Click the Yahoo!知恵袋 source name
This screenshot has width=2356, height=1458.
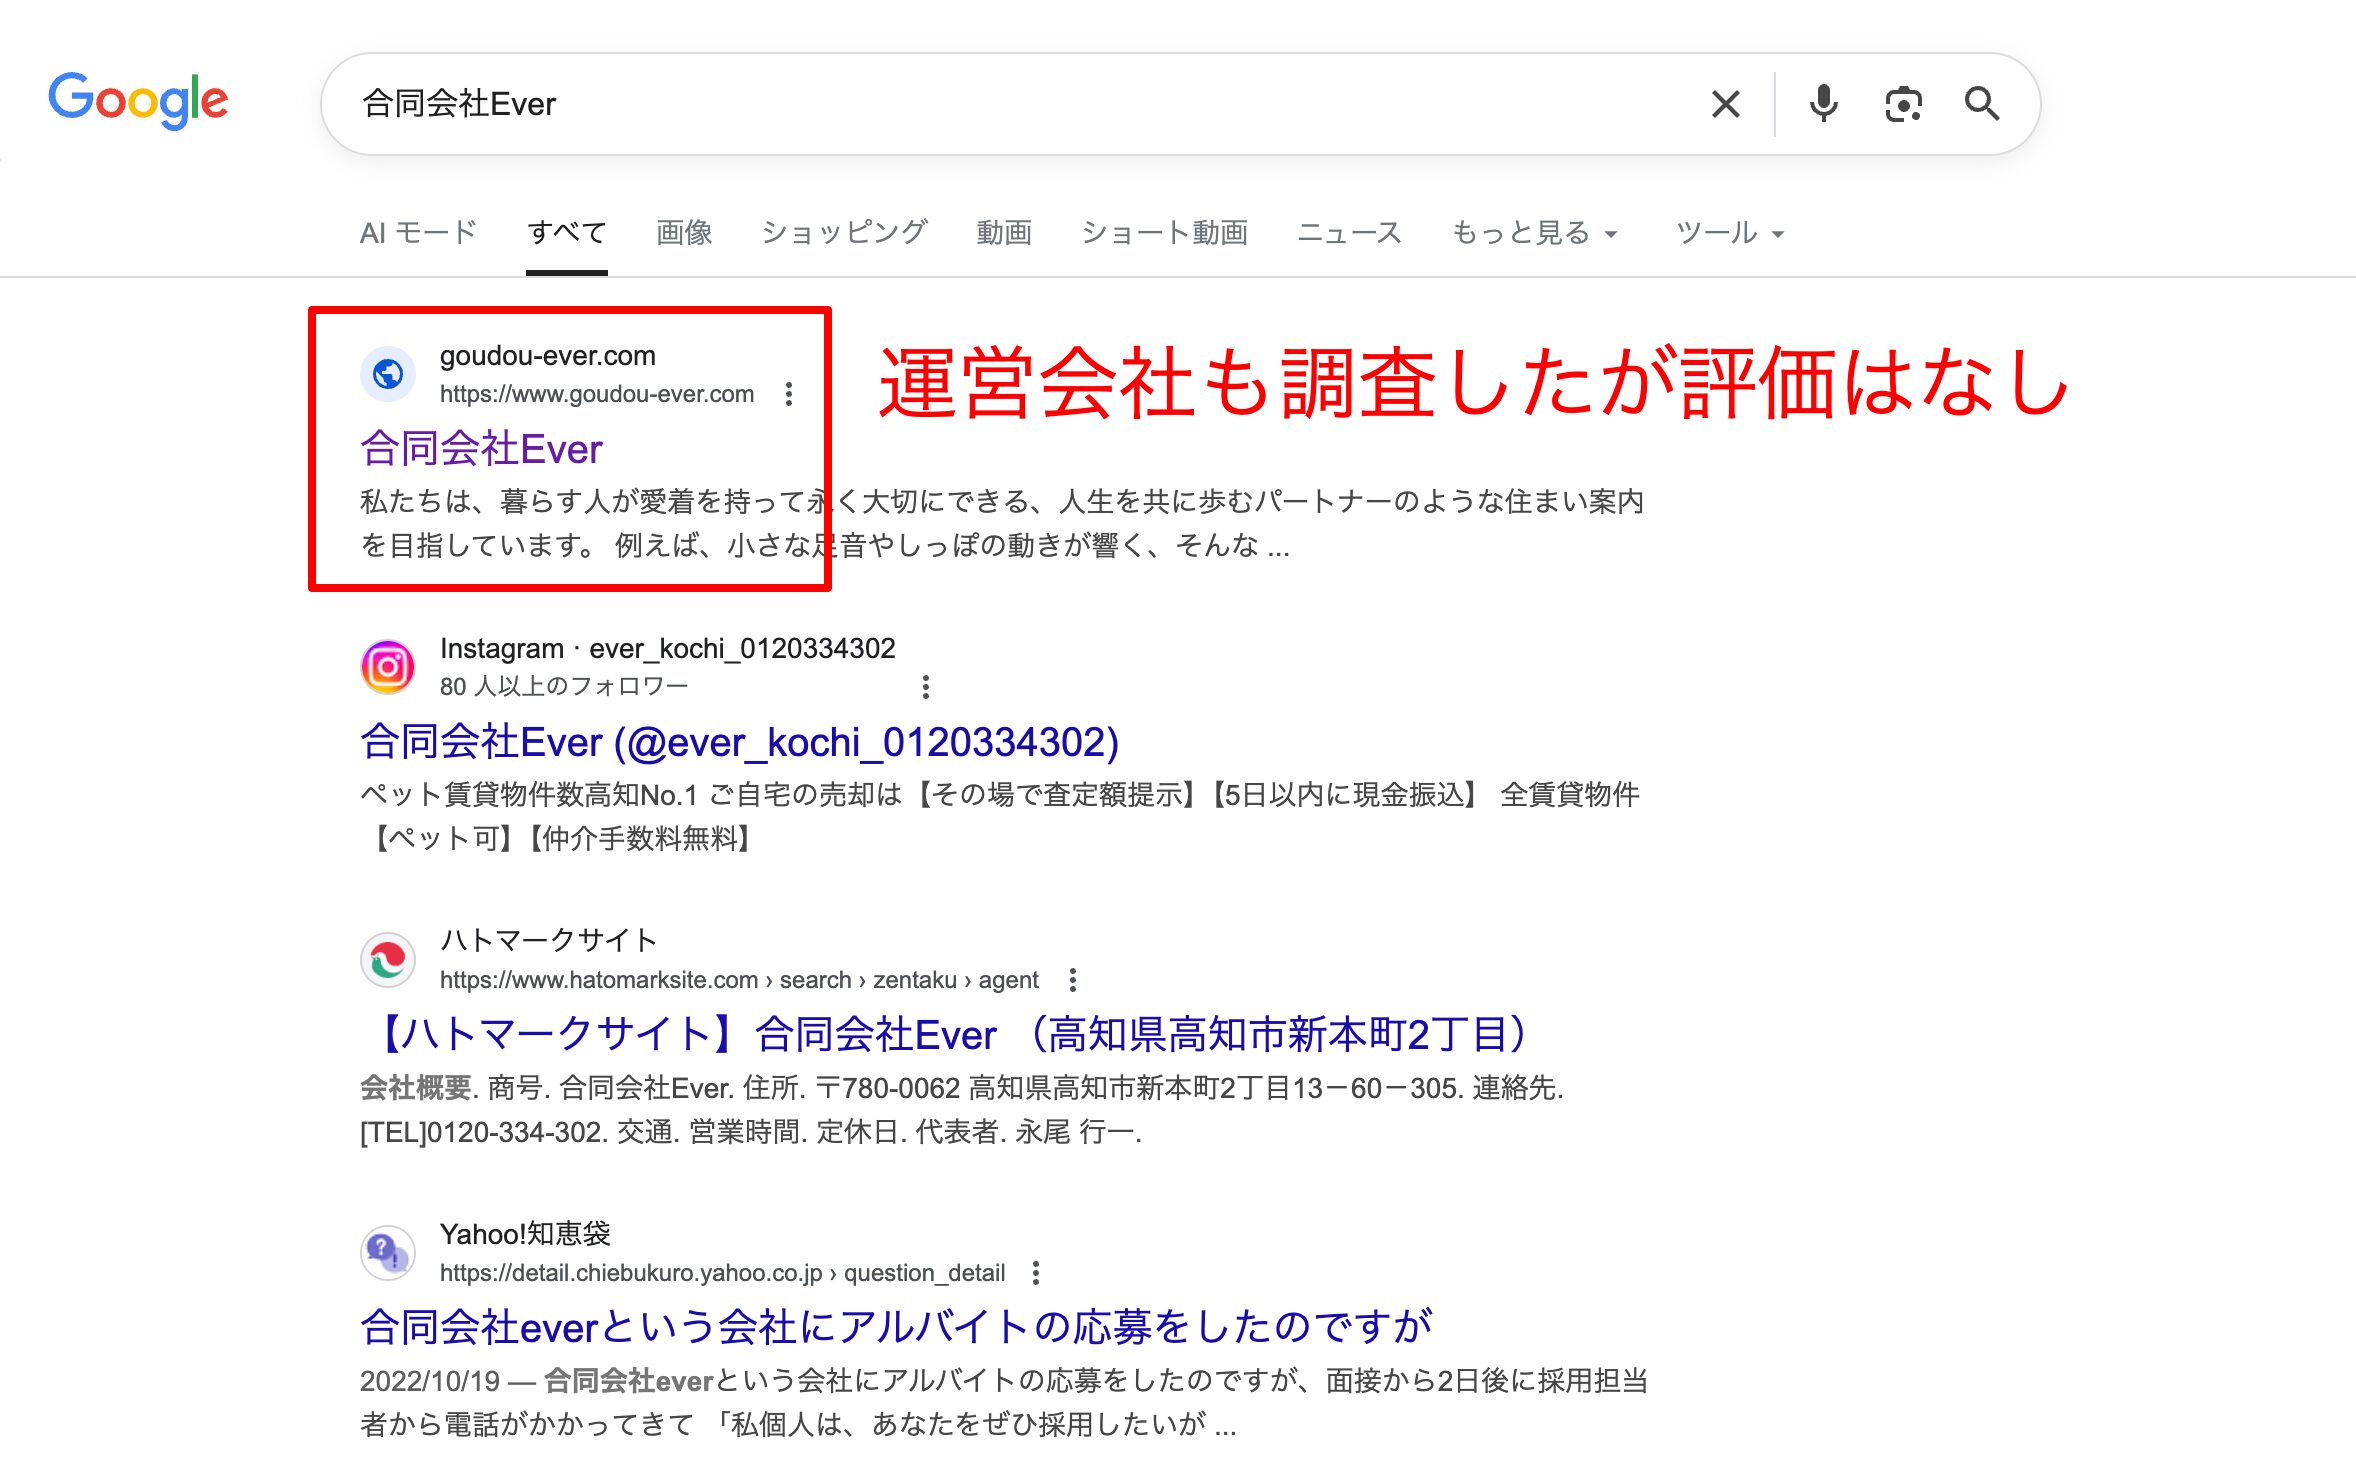pyautogui.click(x=526, y=1234)
